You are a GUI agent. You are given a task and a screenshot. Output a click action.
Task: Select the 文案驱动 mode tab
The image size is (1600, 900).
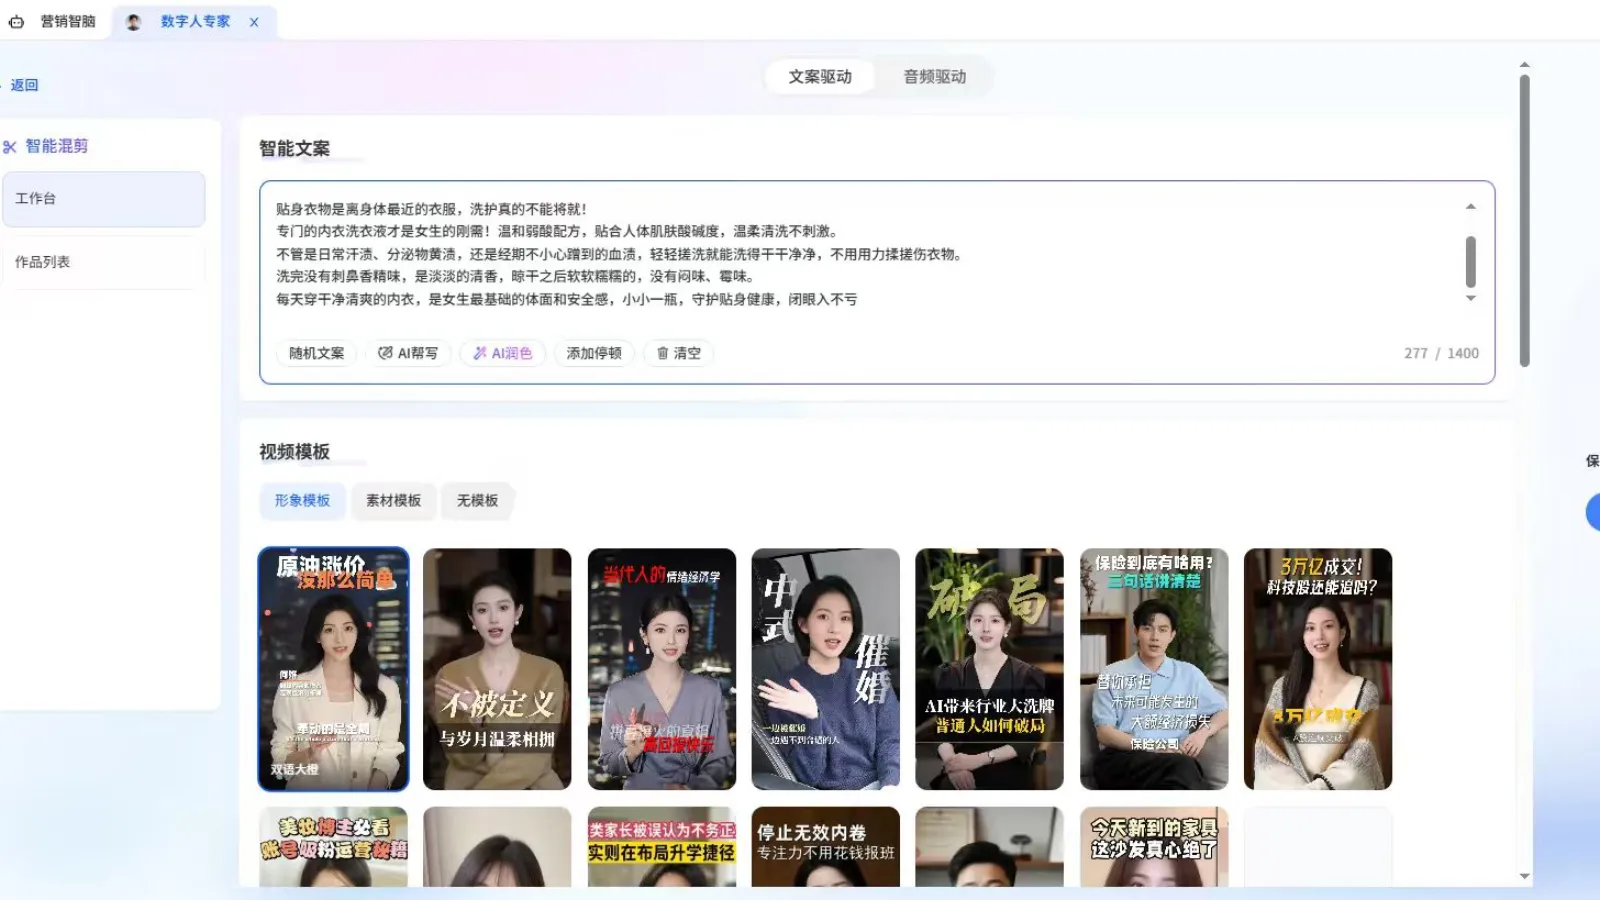tap(820, 77)
